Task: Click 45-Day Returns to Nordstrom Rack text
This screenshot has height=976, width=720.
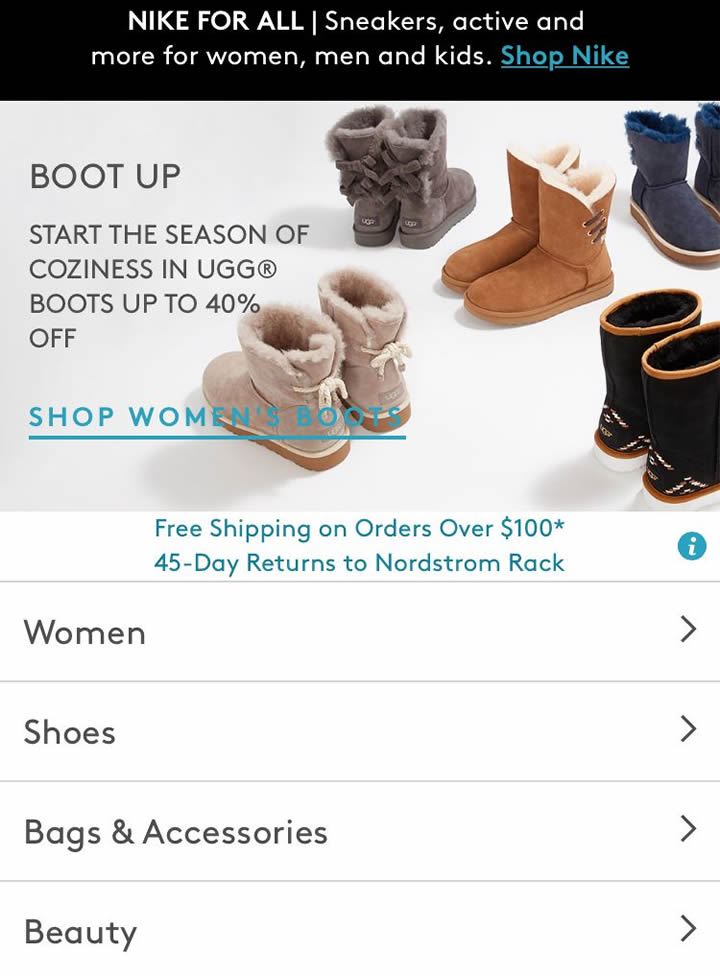Action: (x=359, y=563)
